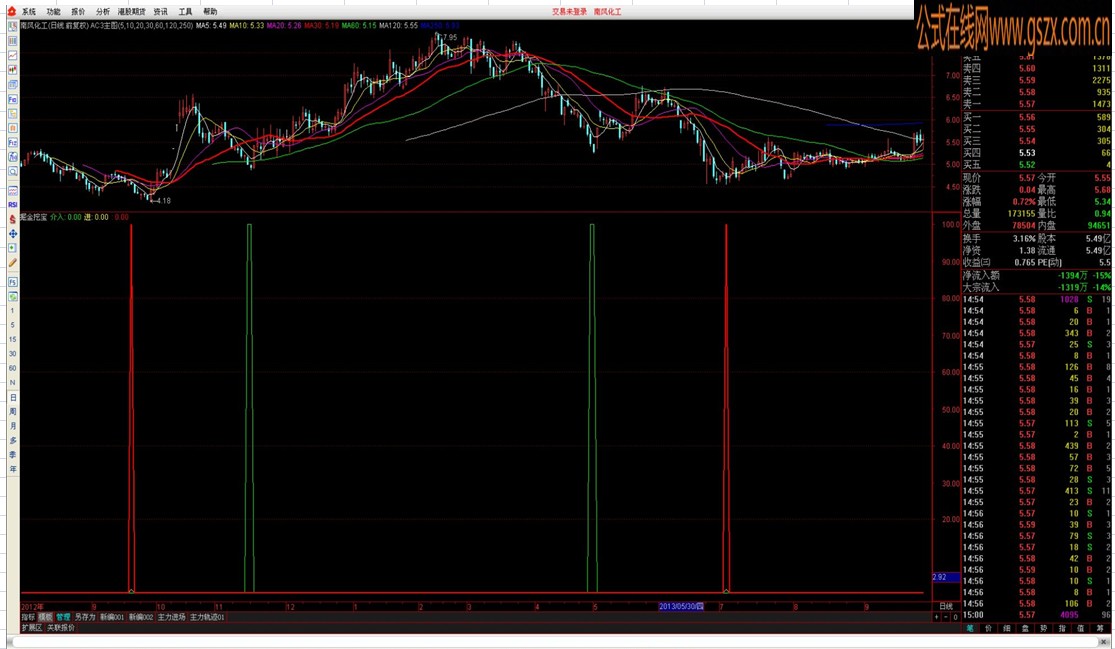Click the horizontal scrollbar at window bottom
This screenshot has height=649, width=1115.
(x=555, y=642)
